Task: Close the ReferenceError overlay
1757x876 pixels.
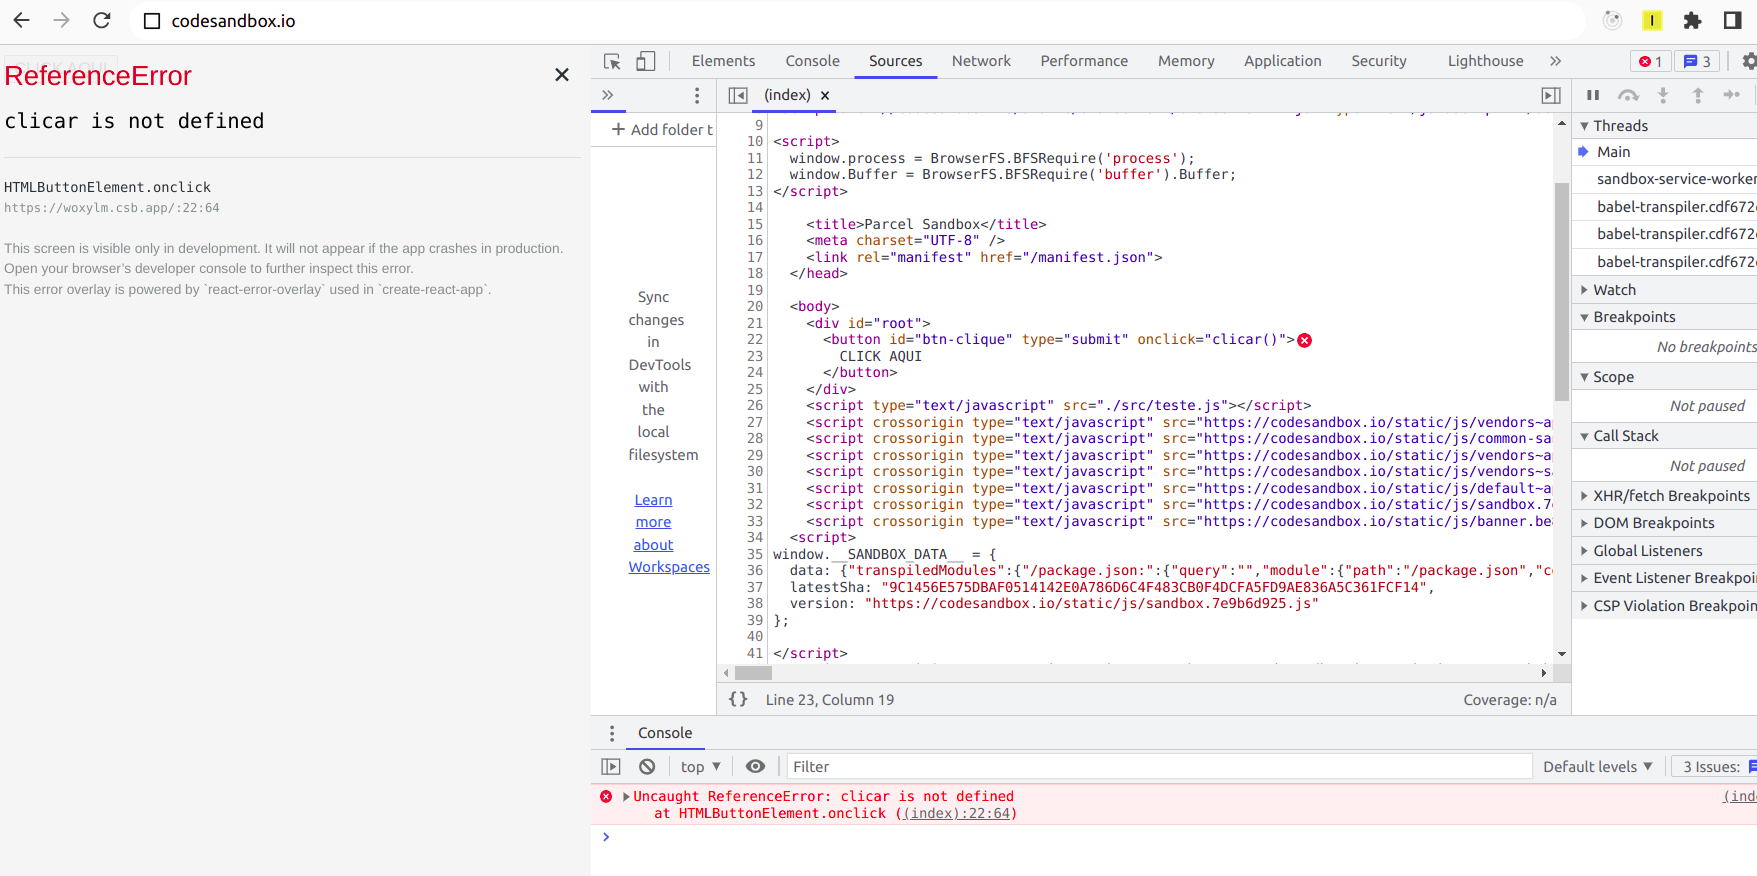Action: (562, 75)
